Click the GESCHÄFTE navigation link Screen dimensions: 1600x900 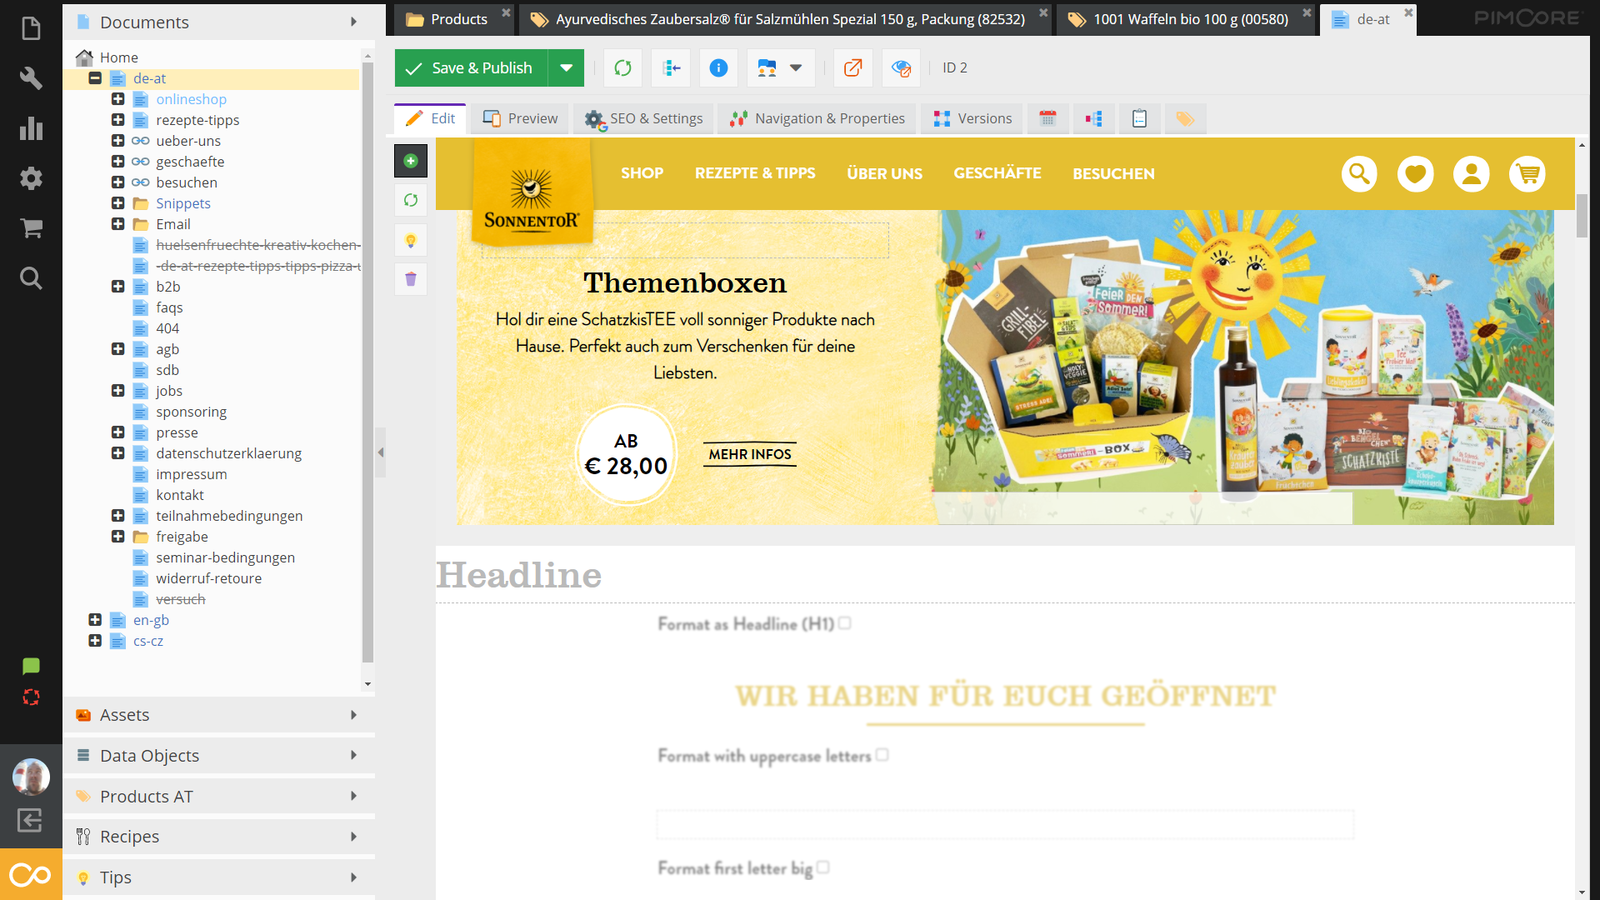pyautogui.click(x=997, y=174)
